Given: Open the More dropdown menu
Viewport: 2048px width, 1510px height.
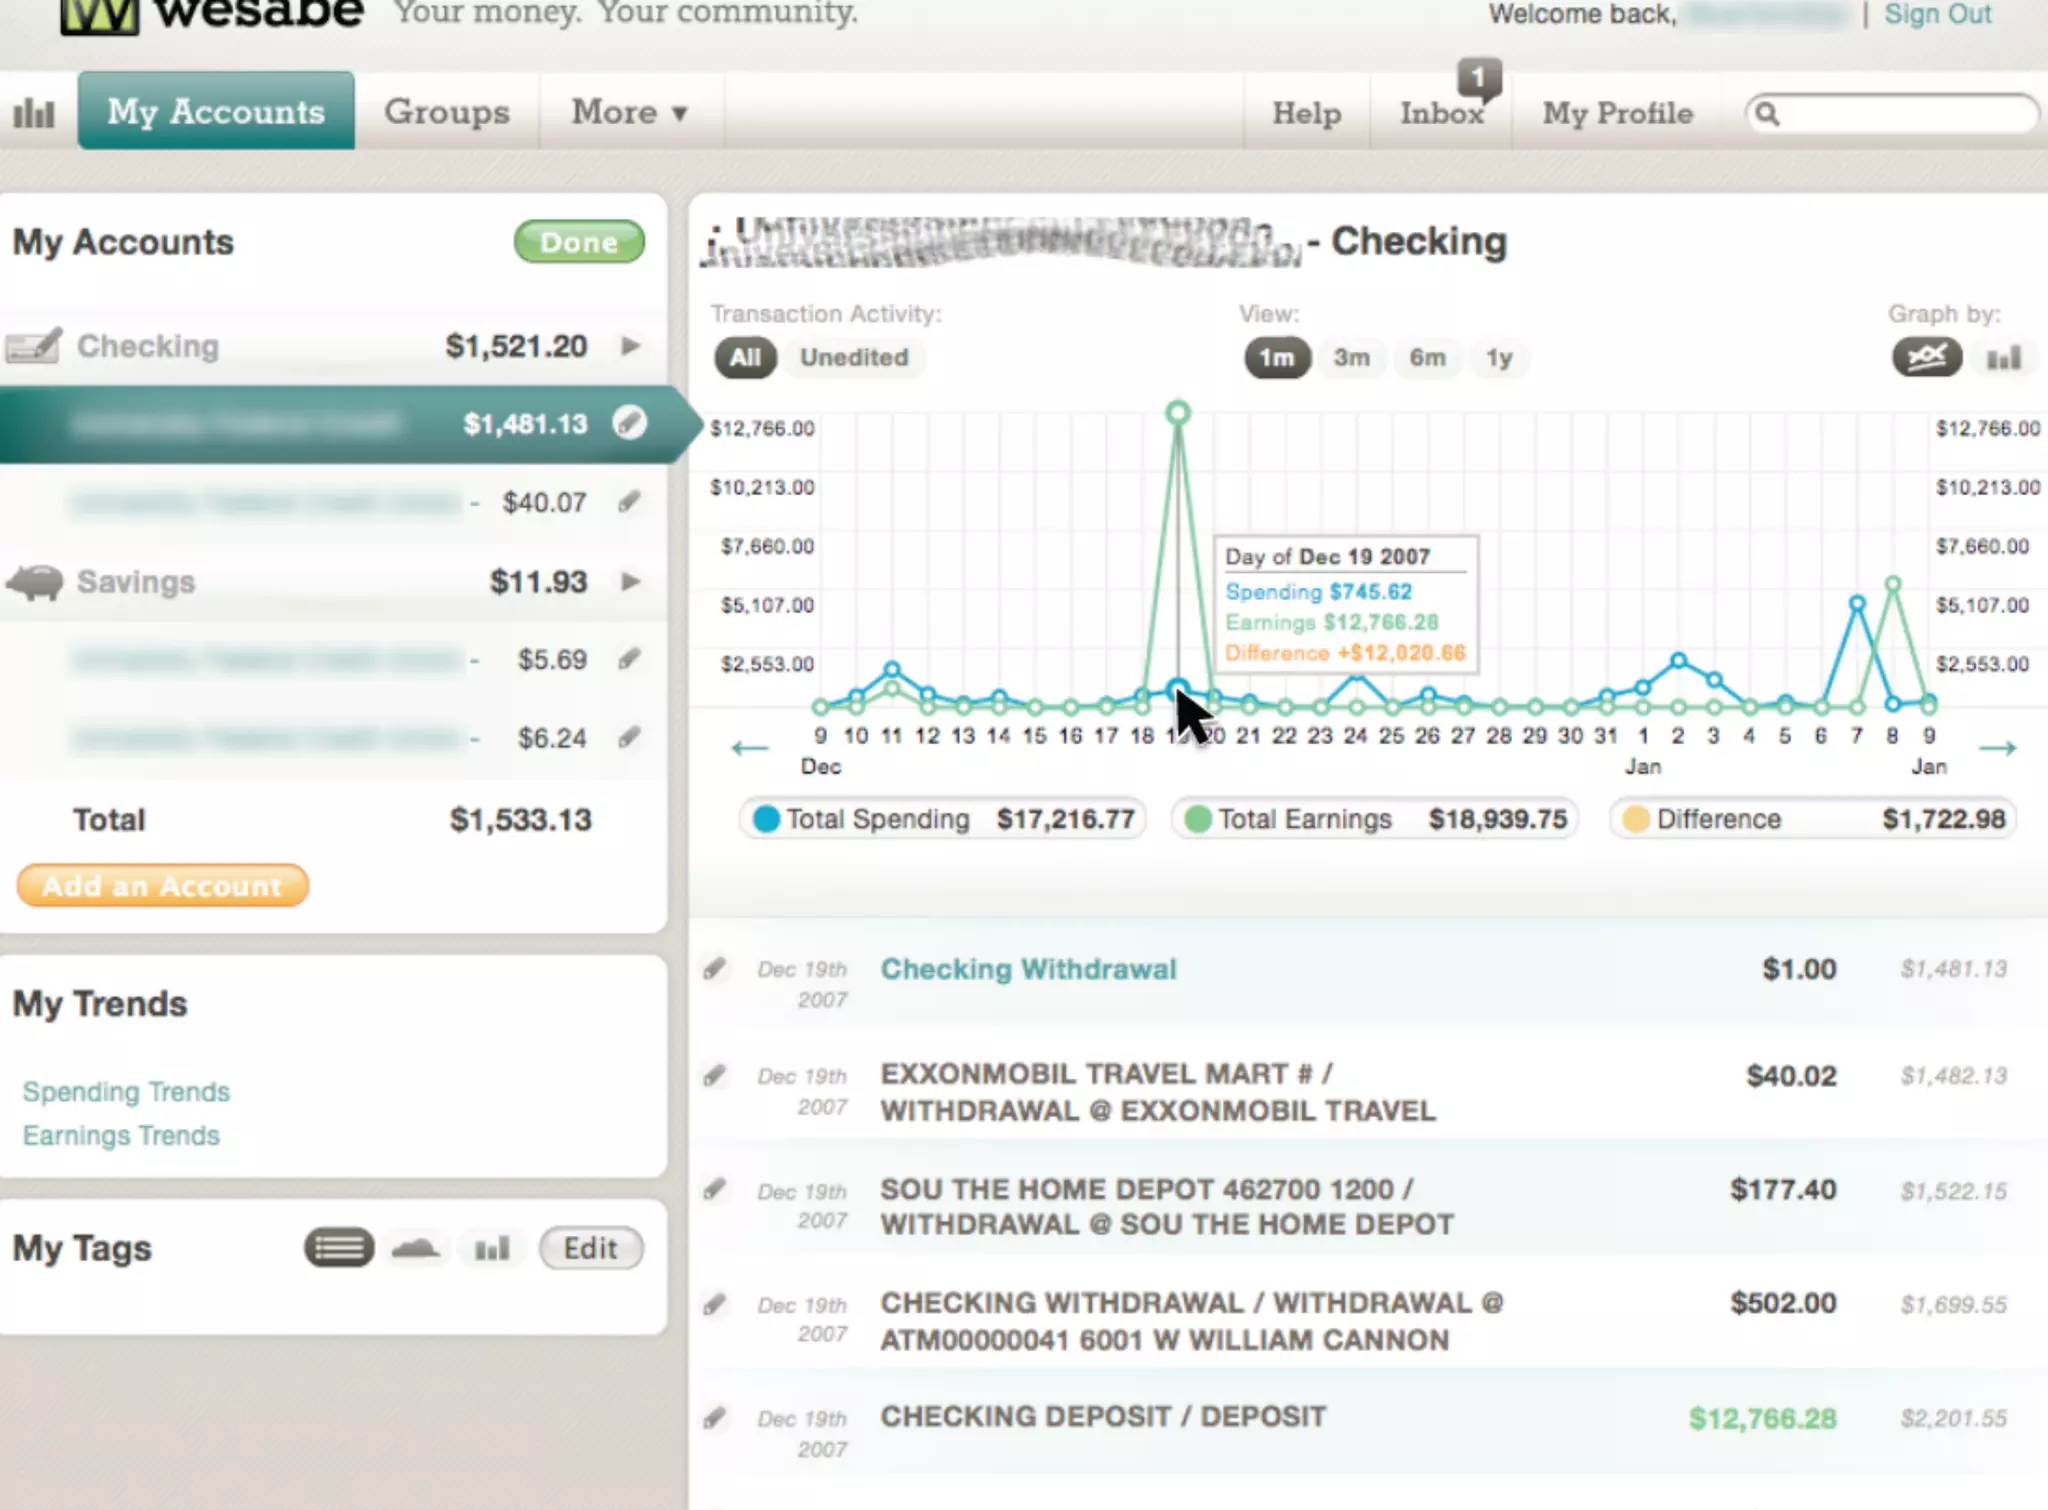Looking at the screenshot, I should click(629, 112).
